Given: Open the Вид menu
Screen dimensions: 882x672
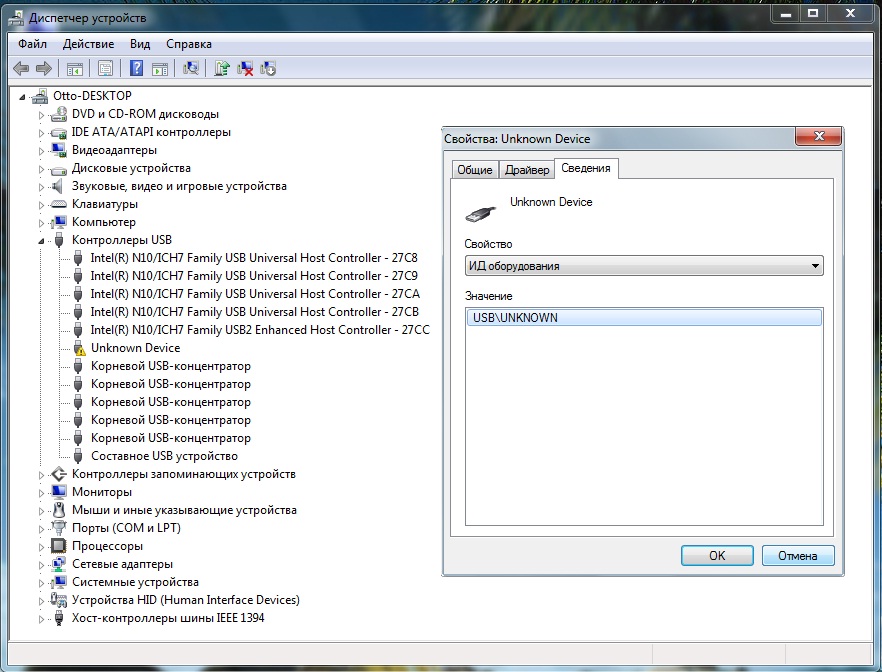Looking at the screenshot, I should pos(140,44).
